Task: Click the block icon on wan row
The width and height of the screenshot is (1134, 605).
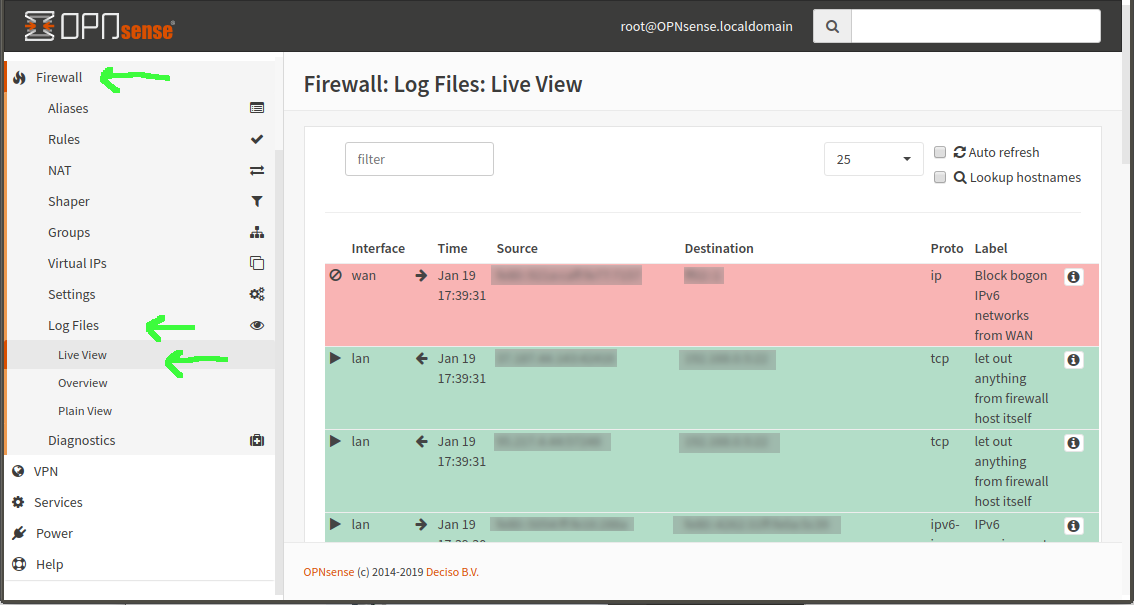Action: pos(336,275)
